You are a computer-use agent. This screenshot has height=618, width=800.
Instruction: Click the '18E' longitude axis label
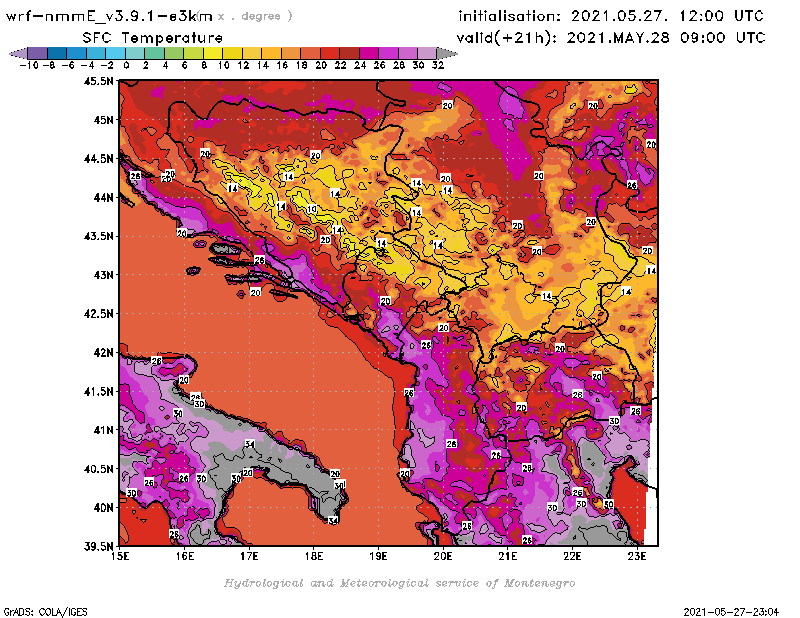[x=314, y=556]
